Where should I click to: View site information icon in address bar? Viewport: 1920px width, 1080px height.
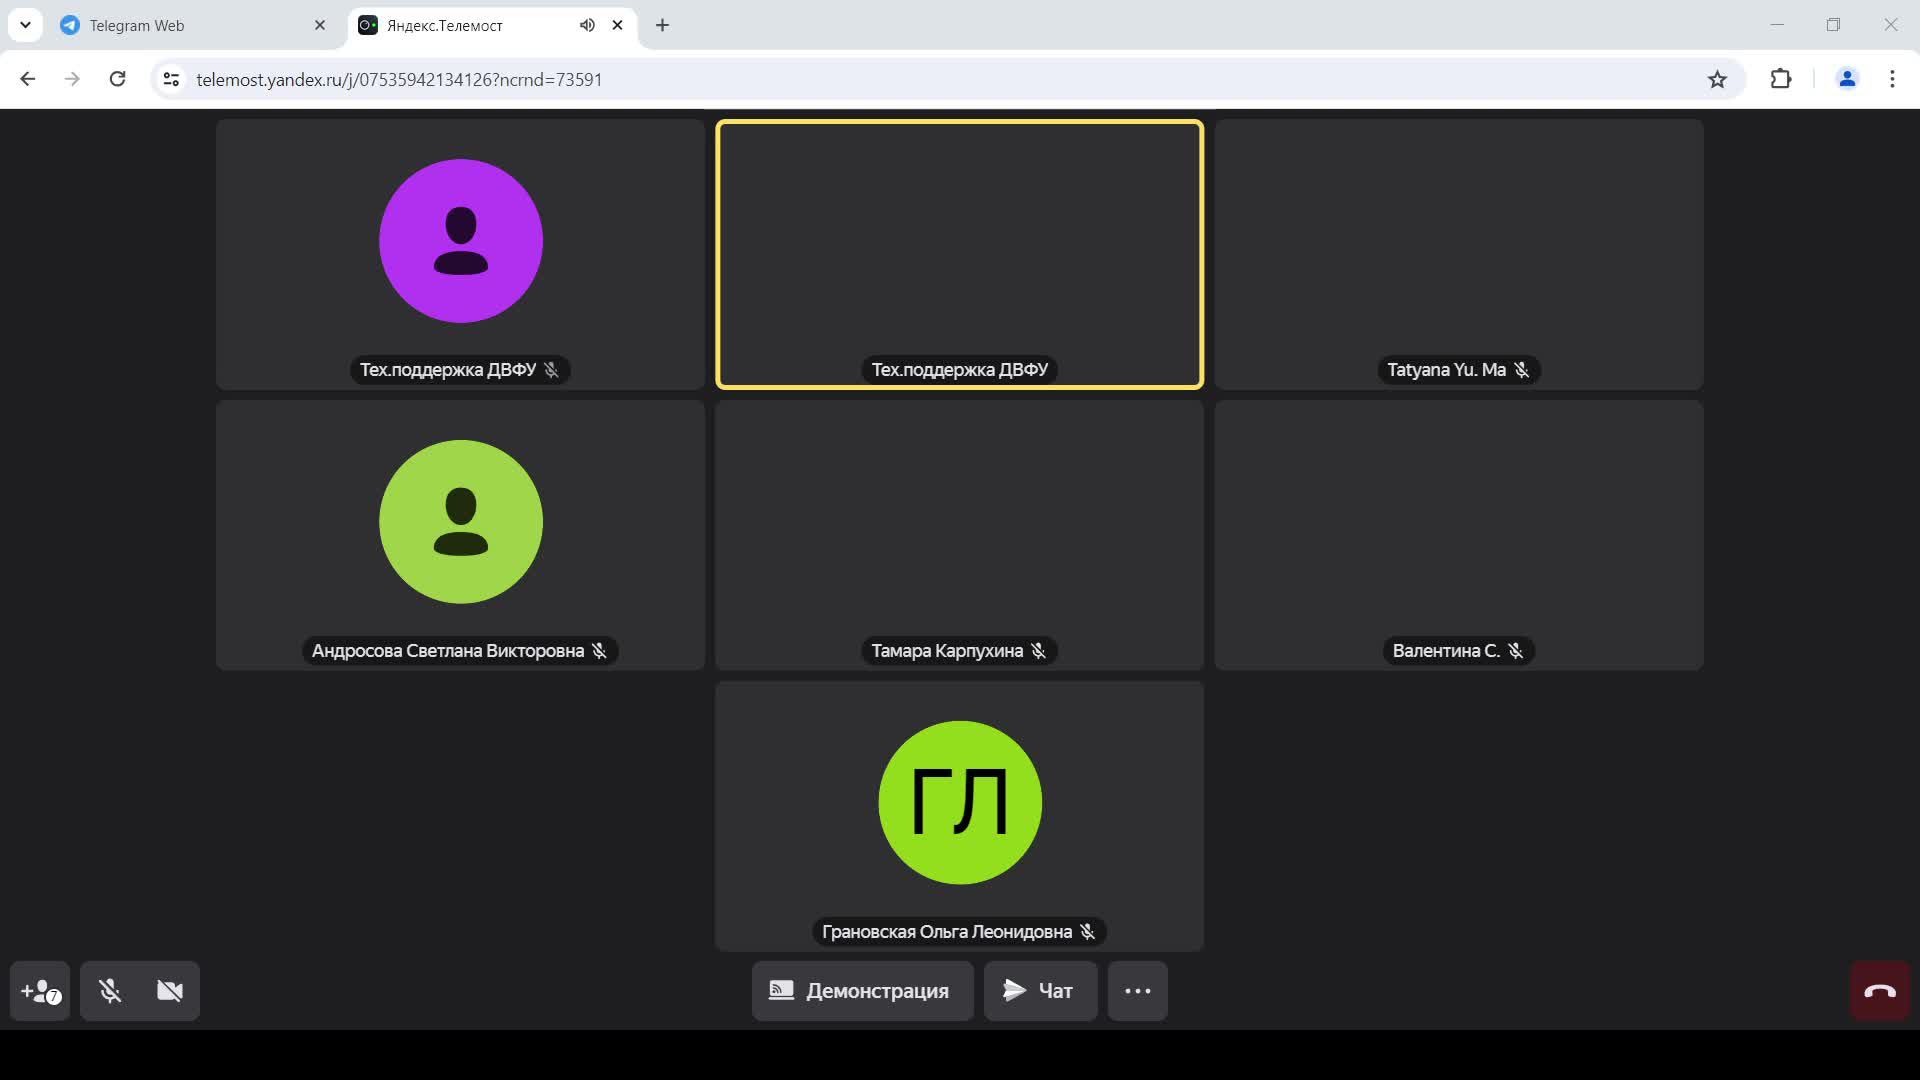pyautogui.click(x=171, y=79)
